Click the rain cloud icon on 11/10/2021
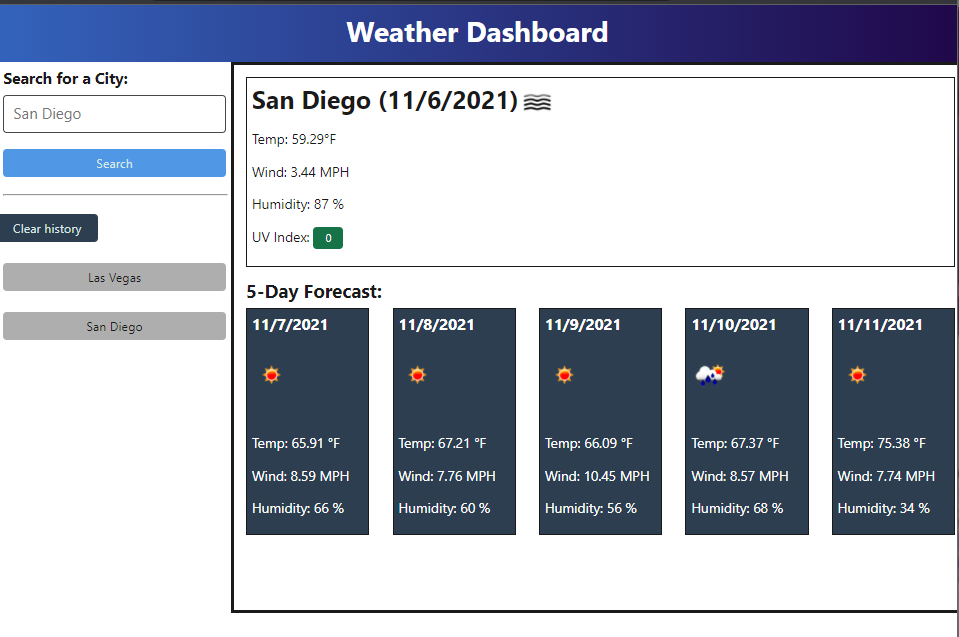Image resolution: width=959 pixels, height=637 pixels. [x=710, y=374]
